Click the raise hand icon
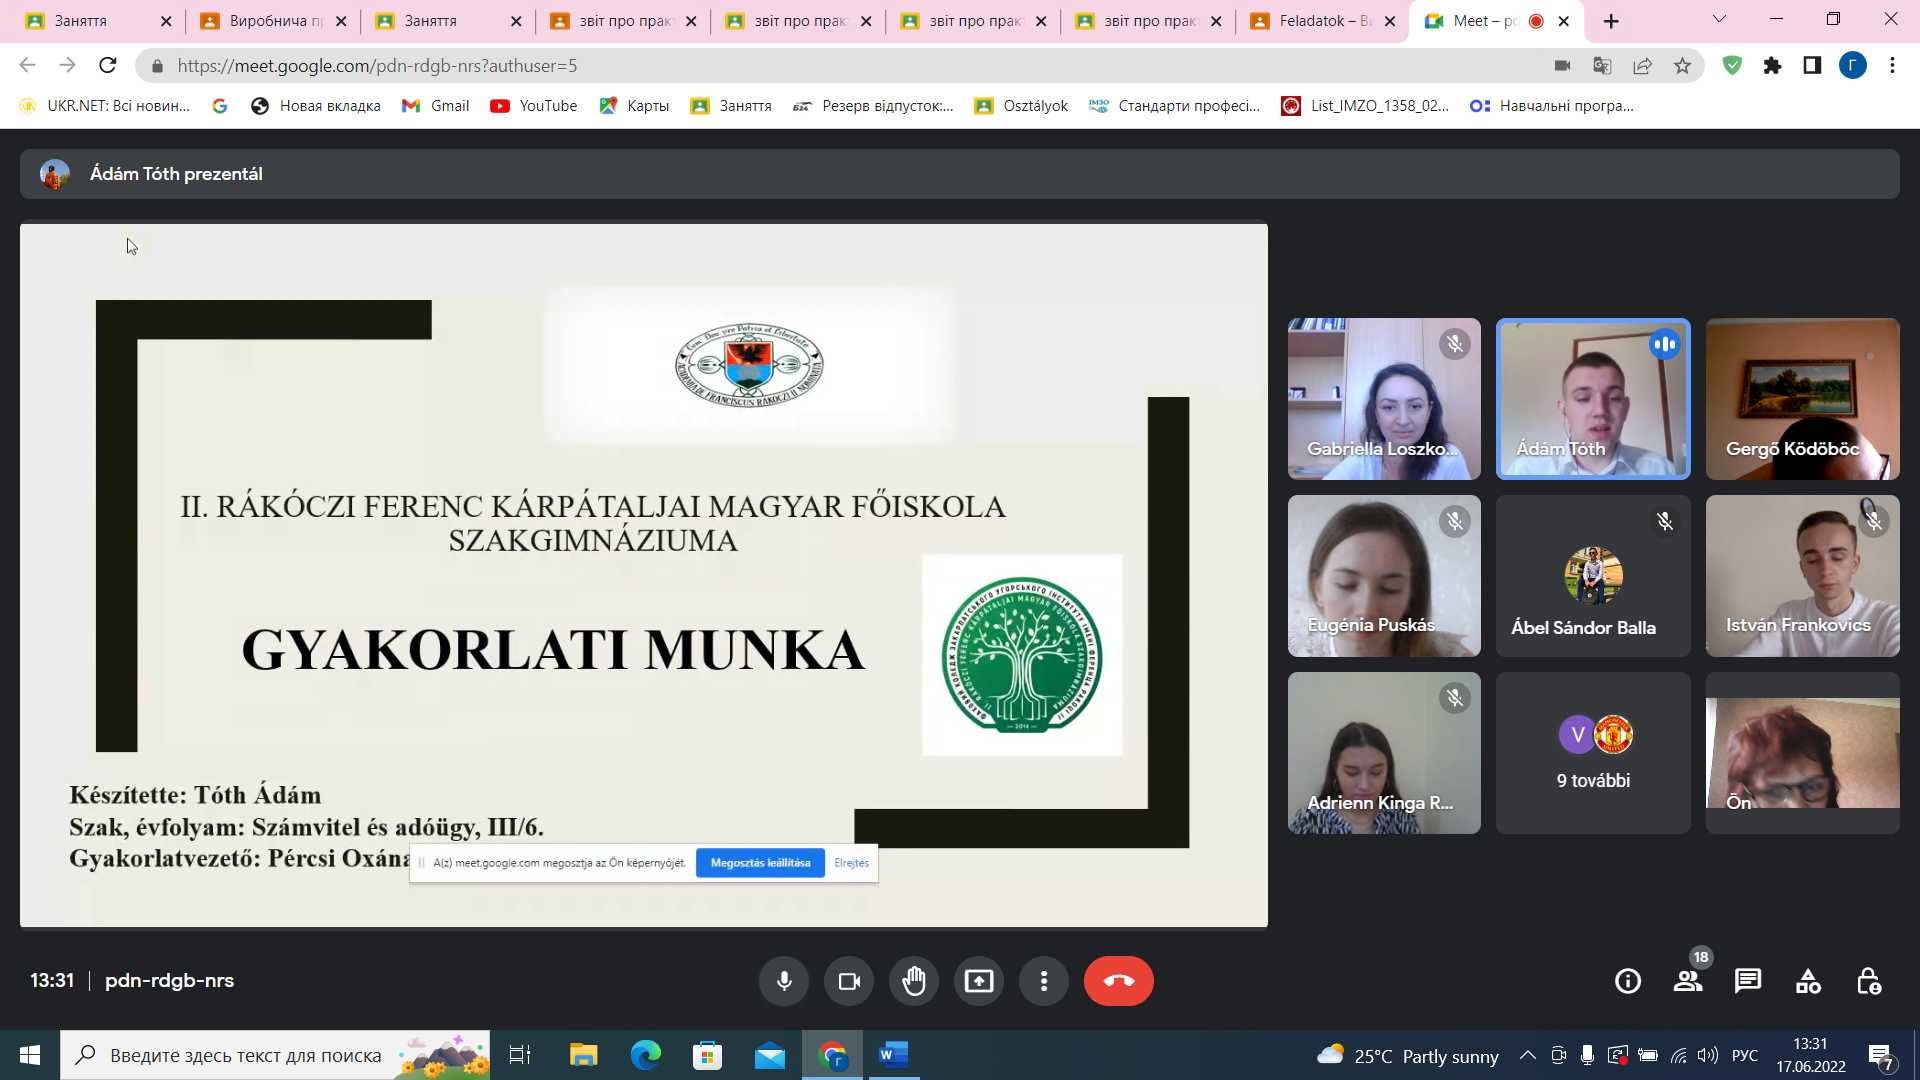1920x1080 pixels. pyautogui.click(x=913, y=981)
